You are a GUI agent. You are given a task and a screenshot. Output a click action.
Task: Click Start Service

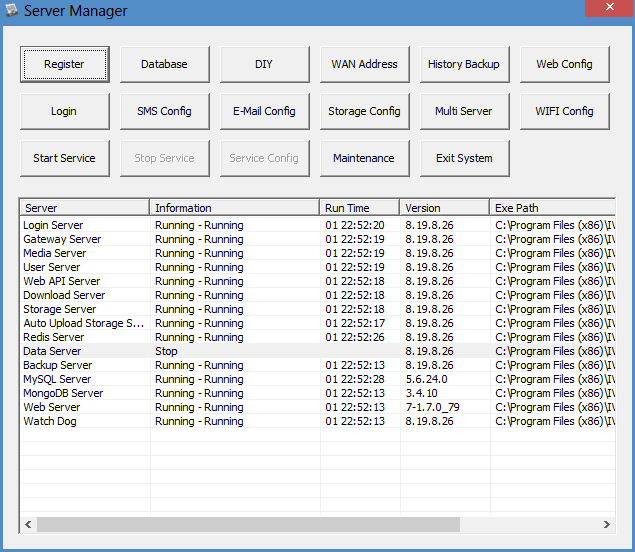click(x=65, y=158)
